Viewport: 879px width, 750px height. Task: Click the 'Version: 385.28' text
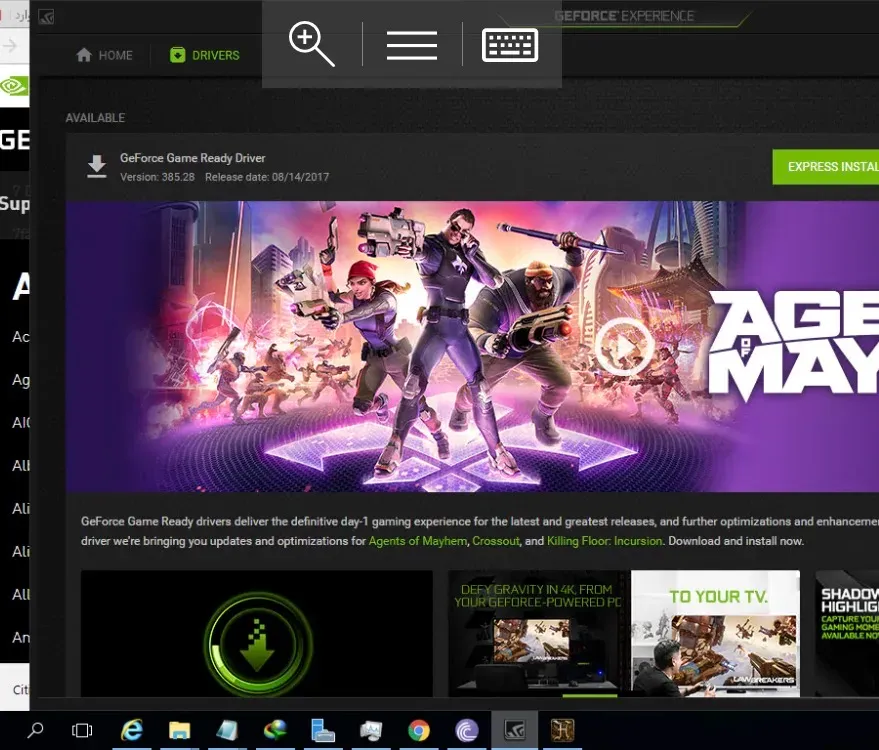(157, 177)
